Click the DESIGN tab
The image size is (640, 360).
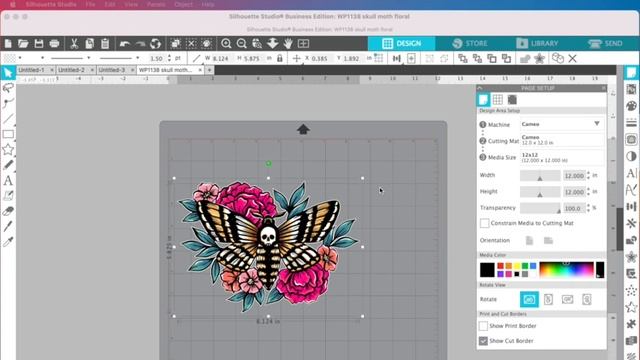pyautogui.click(x=402, y=43)
